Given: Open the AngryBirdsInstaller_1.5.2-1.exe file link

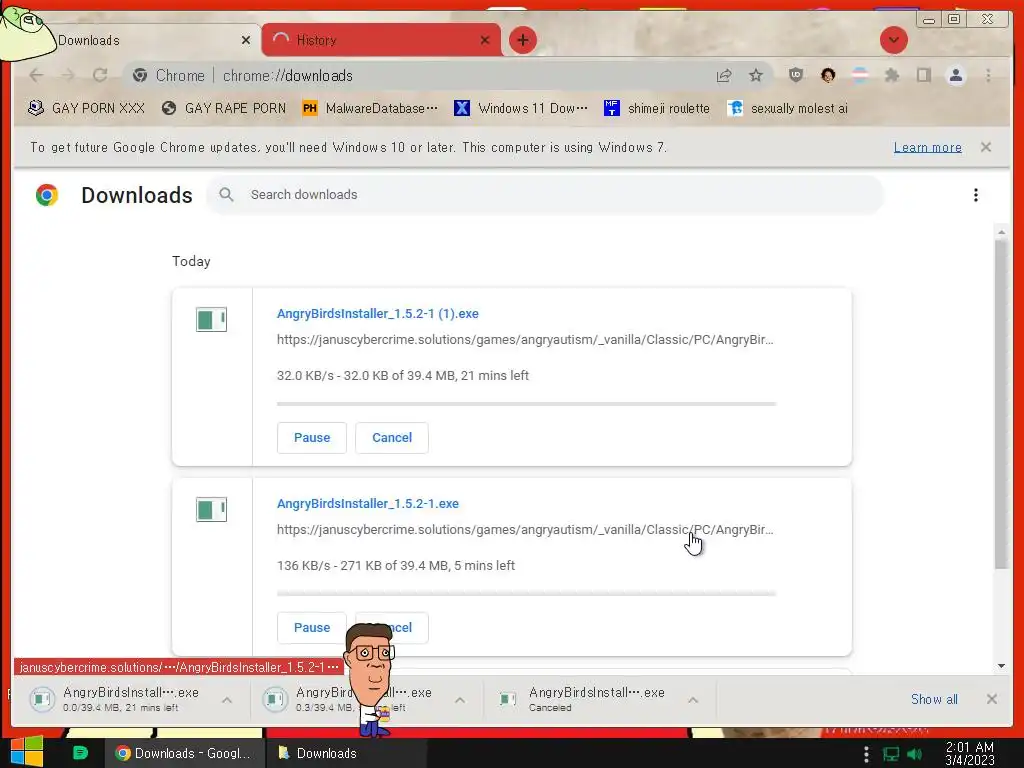Looking at the screenshot, I should click(x=368, y=504).
